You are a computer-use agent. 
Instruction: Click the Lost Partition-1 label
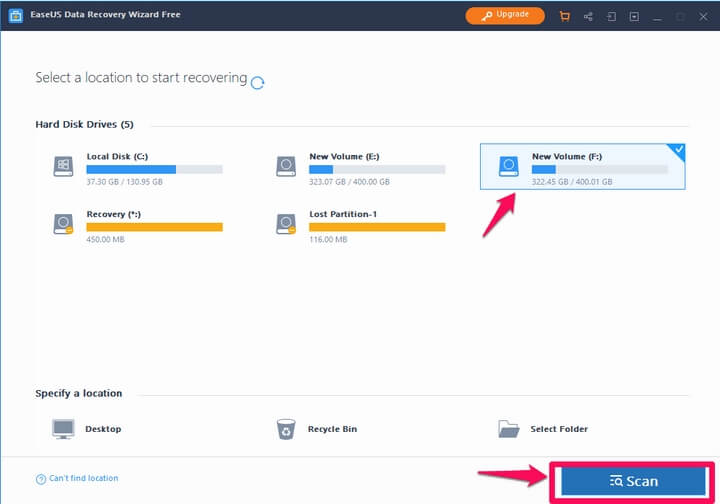[x=343, y=214]
